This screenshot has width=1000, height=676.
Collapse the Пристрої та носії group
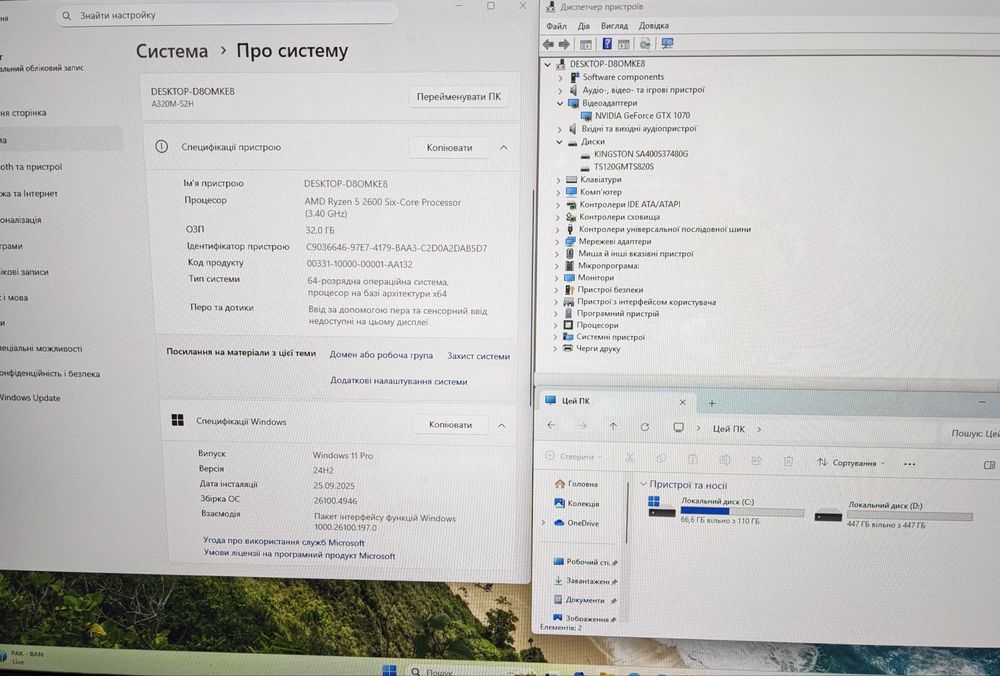click(643, 484)
